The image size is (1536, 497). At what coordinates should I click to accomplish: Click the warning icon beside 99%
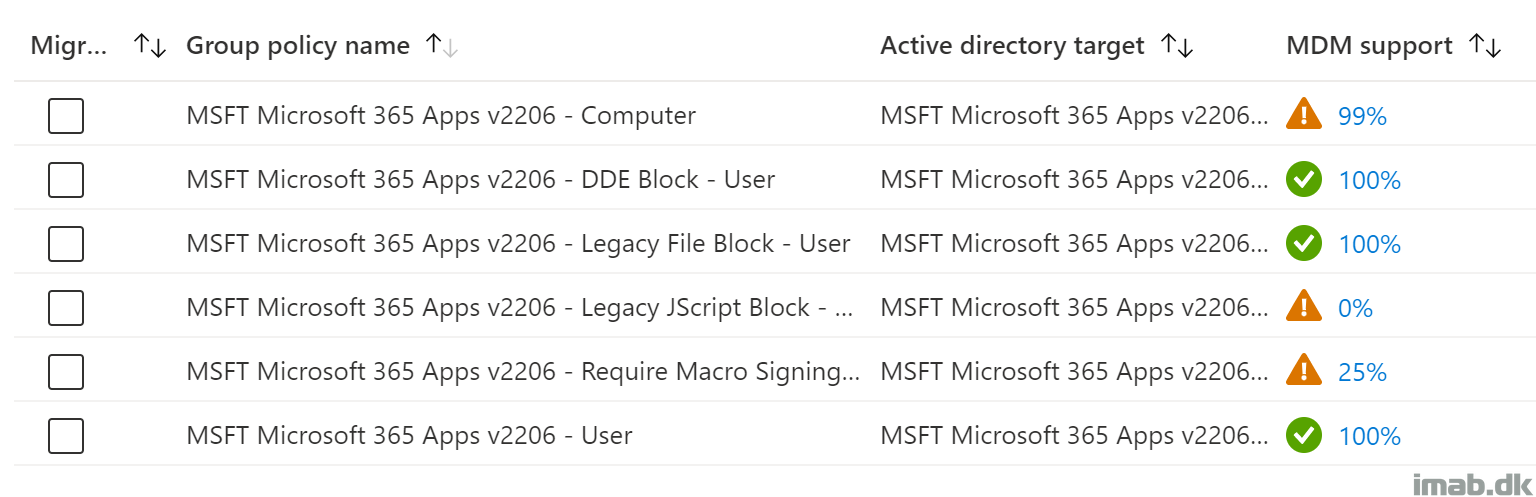(1303, 113)
